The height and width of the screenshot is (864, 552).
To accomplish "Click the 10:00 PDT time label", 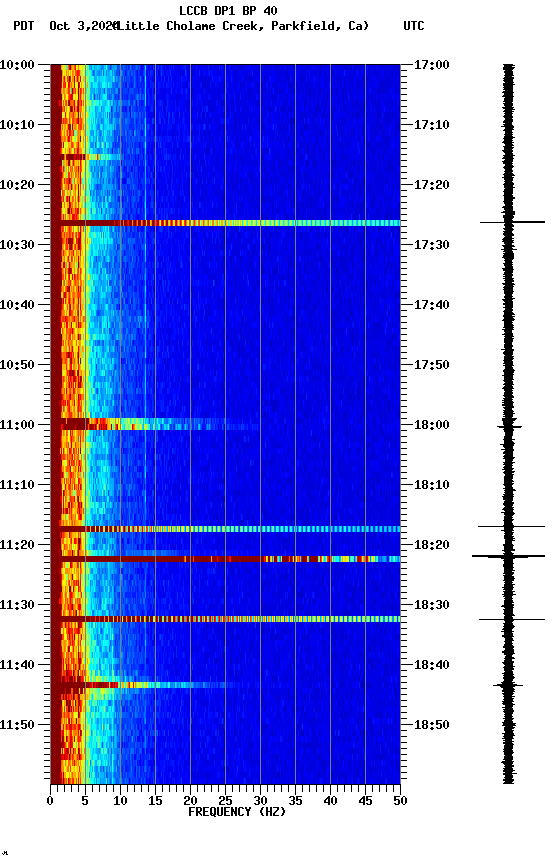I will click(x=17, y=65).
